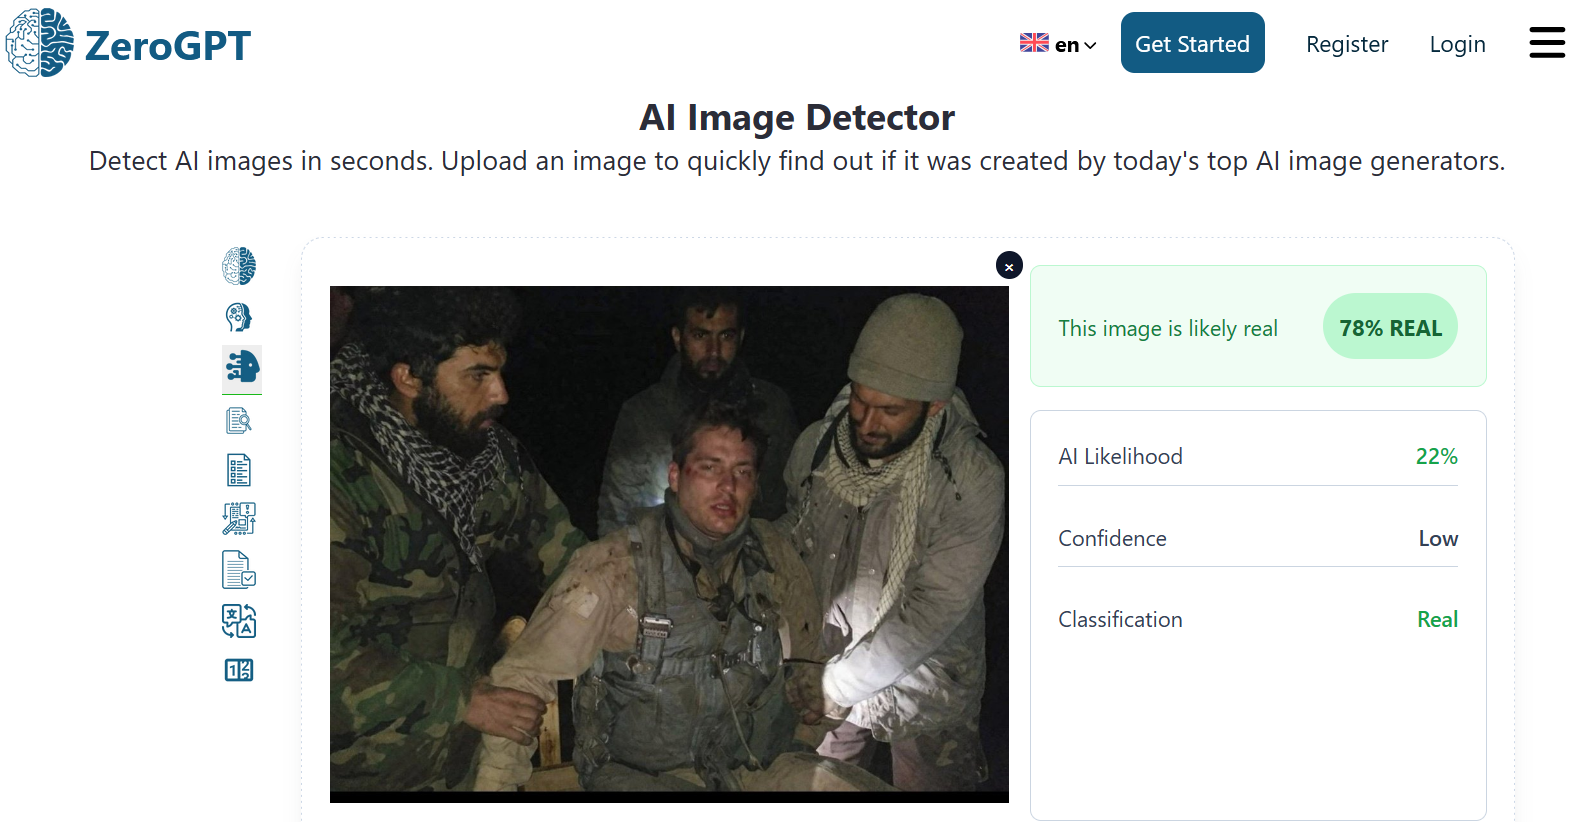Expand the en language dropdown
This screenshot has width=1581, height=822.
[x=1077, y=45]
